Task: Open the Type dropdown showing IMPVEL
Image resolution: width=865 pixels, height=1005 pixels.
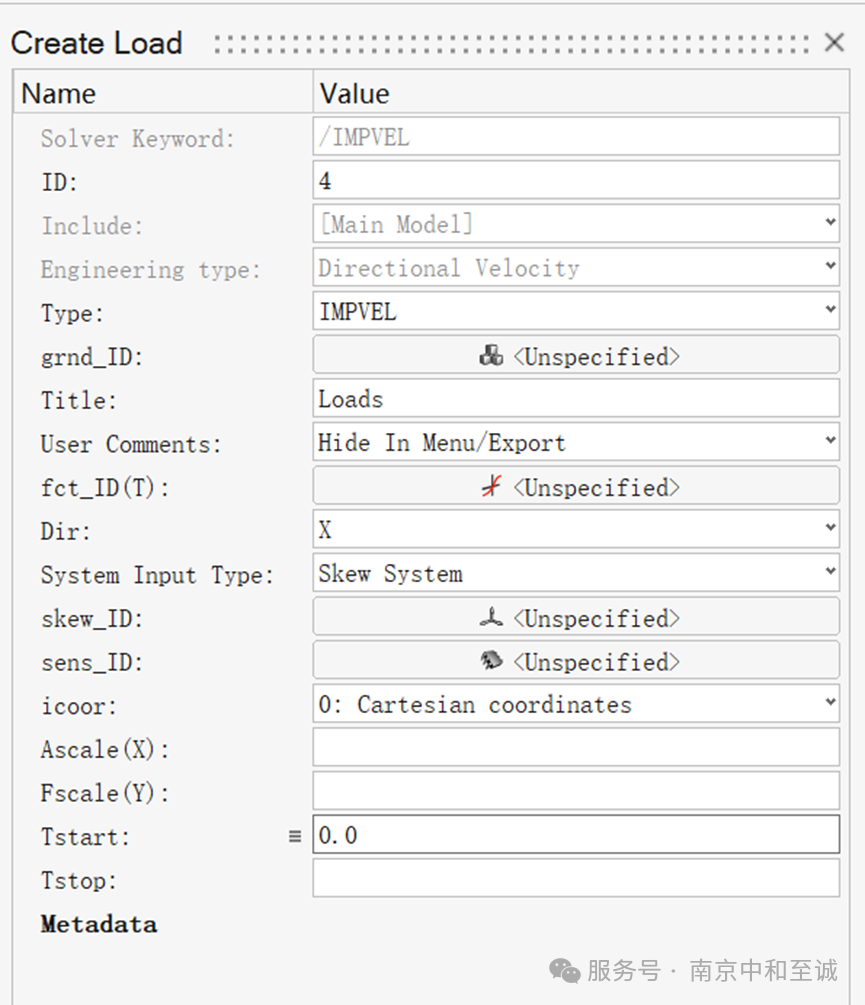Action: click(x=576, y=311)
